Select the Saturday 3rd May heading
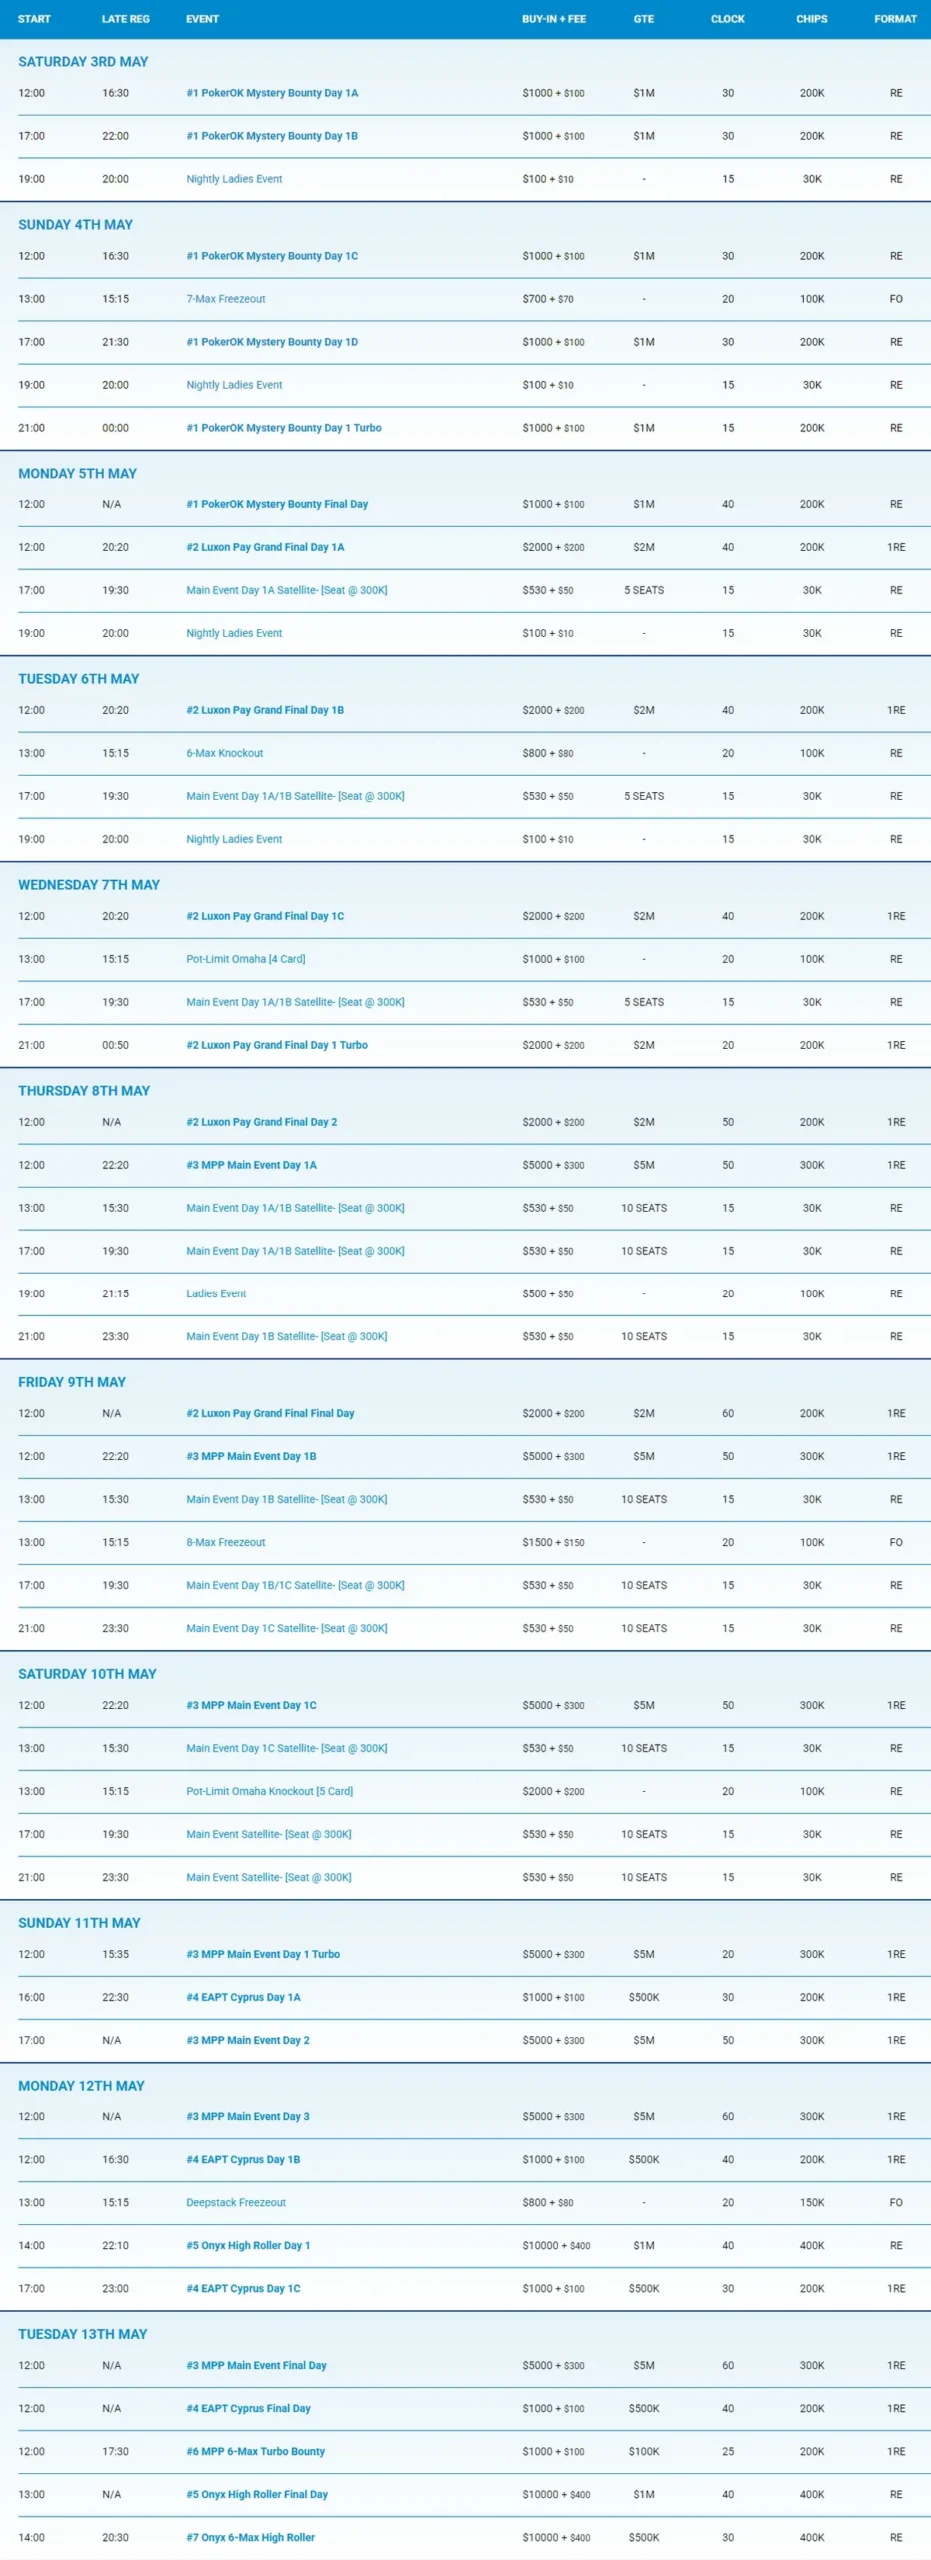The image size is (931, 2560). click(83, 62)
